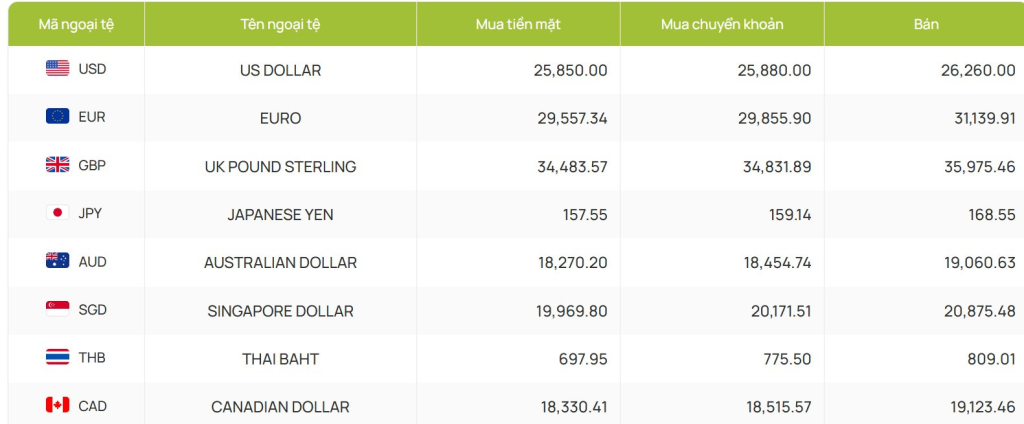The width and height of the screenshot is (1024, 424).
Task: Click the Japanese flag icon beside JPY
Action: point(57,212)
